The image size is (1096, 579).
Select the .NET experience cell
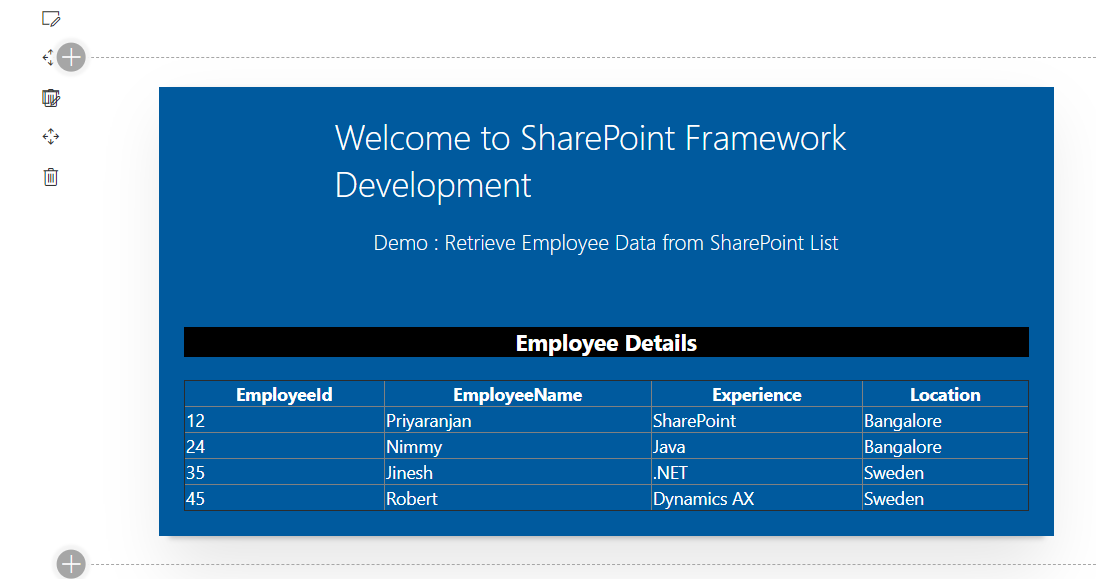click(757, 473)
